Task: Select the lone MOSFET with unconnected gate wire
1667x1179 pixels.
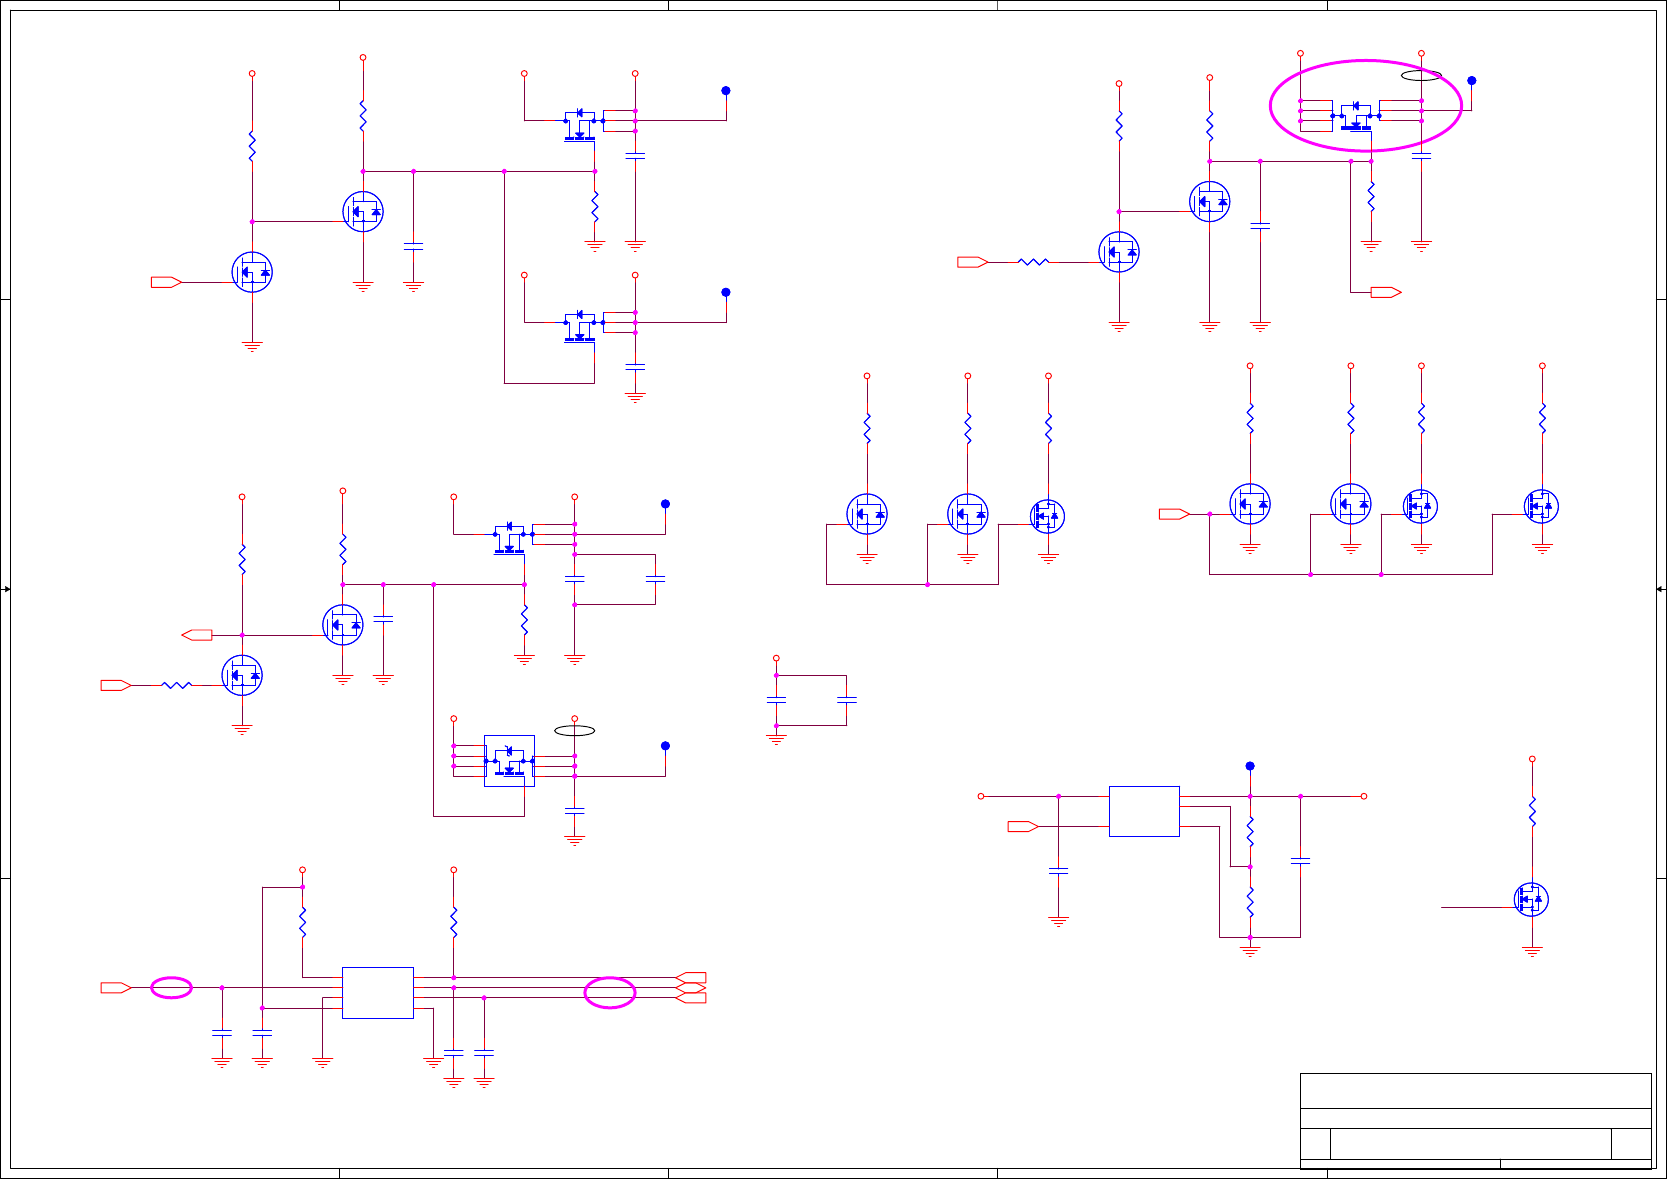Action: point(1531,899)
